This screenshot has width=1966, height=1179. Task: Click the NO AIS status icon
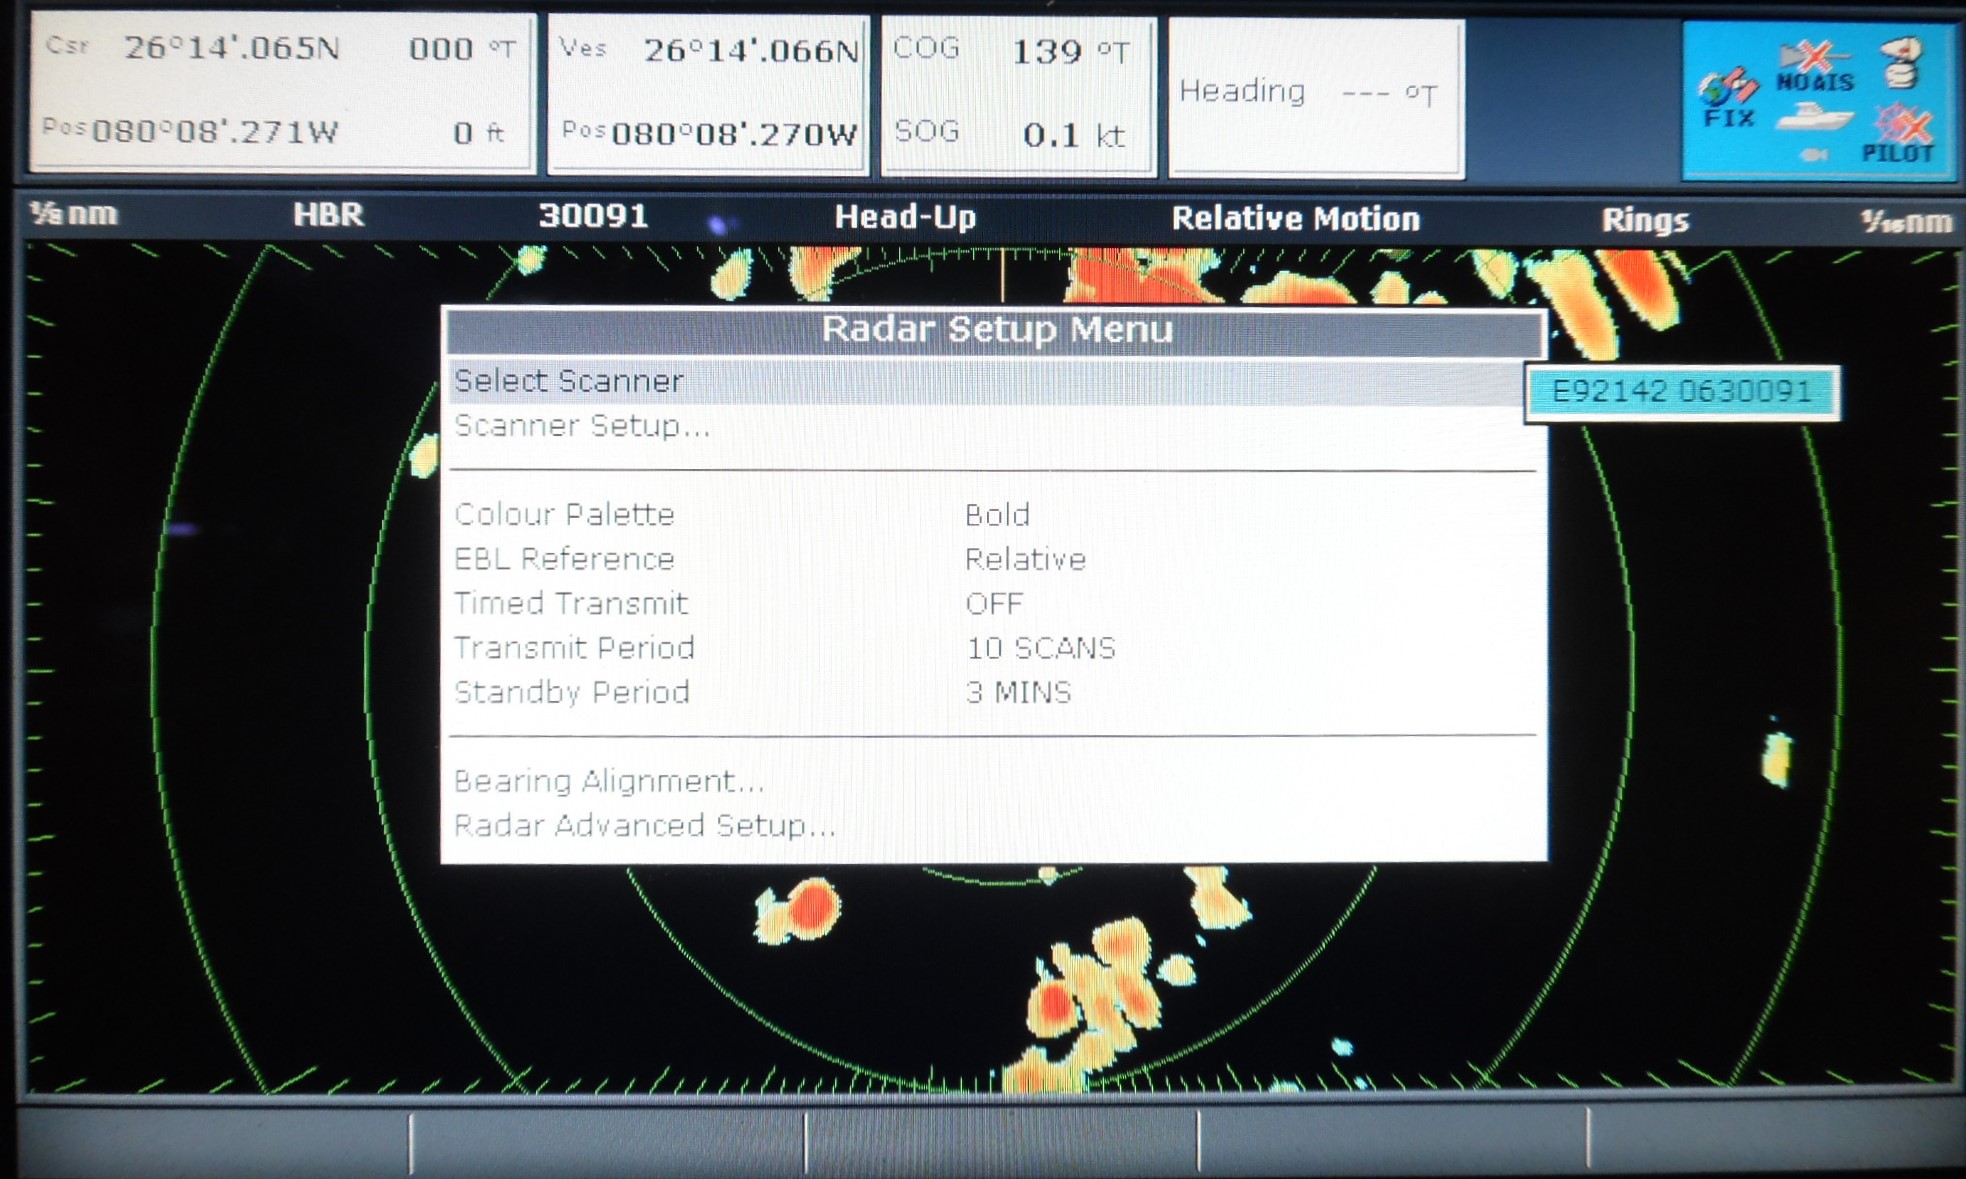(1815, 66)
